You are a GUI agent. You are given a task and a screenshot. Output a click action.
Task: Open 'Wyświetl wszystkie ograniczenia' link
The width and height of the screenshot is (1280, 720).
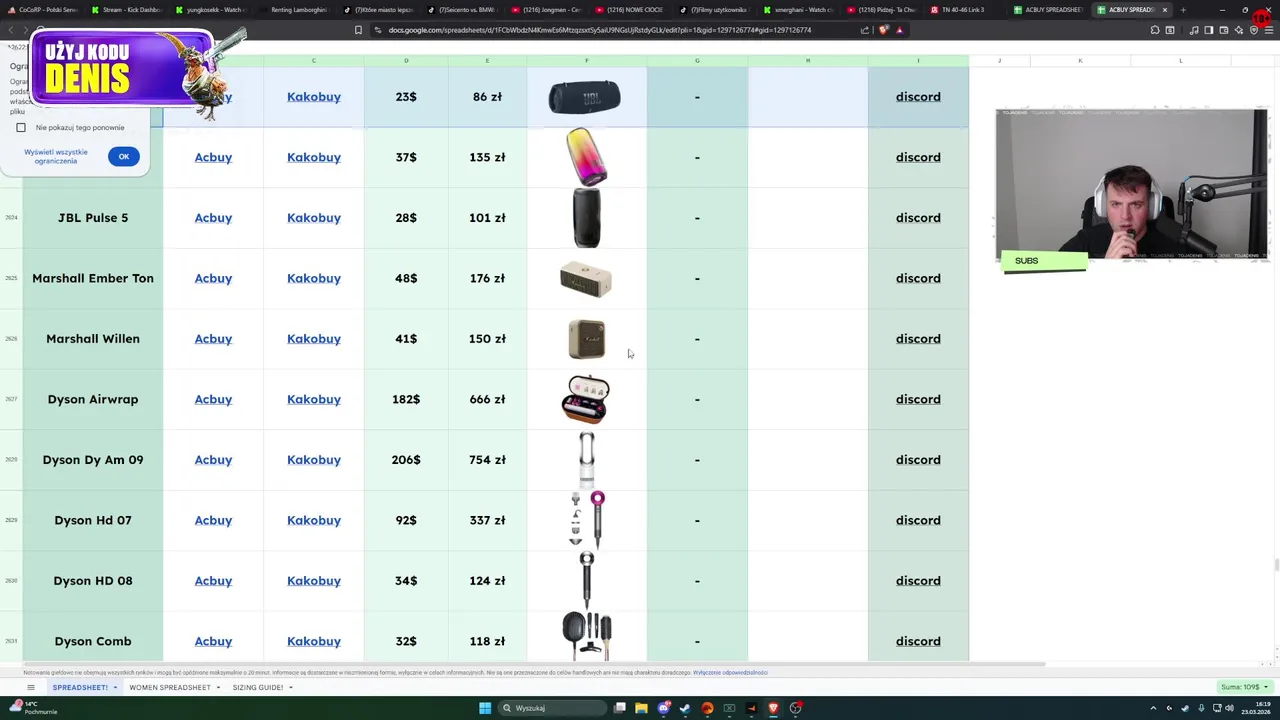pyautogui.click(x=56, y=156)
